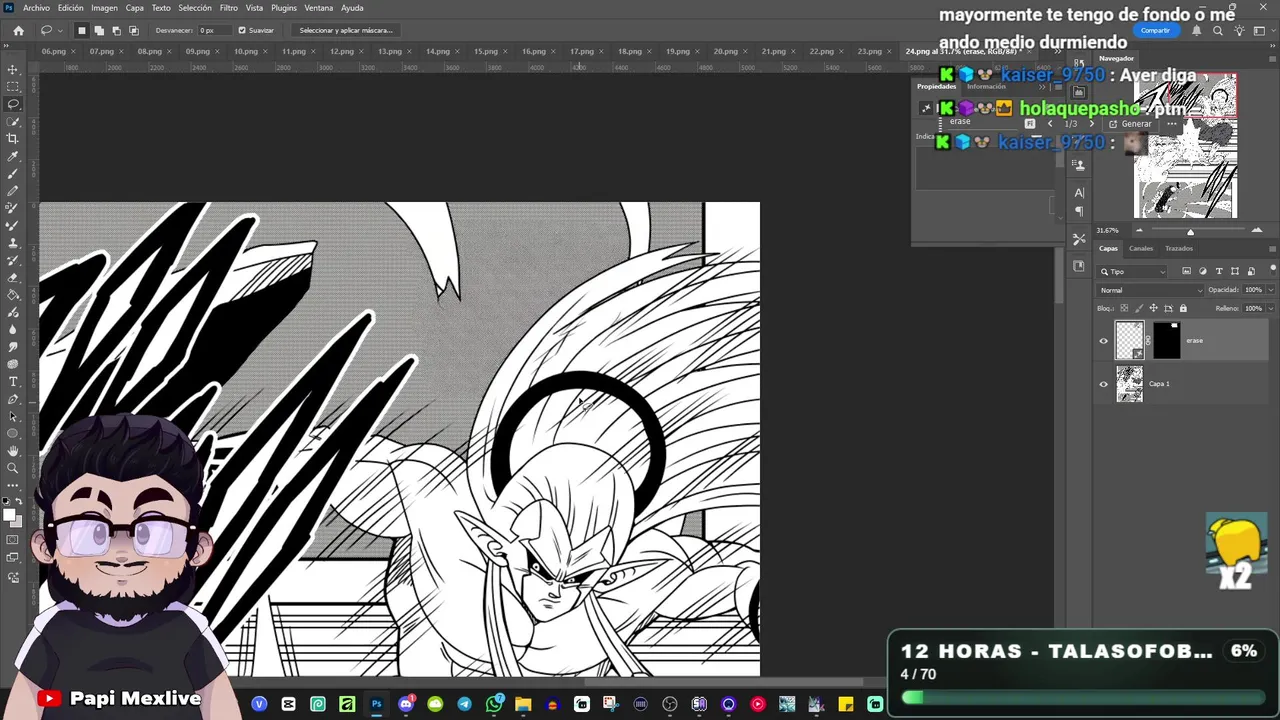Go to next generation variation arrow
This screenshot has width=1280, height=720.
click(x=1091, y=124)
